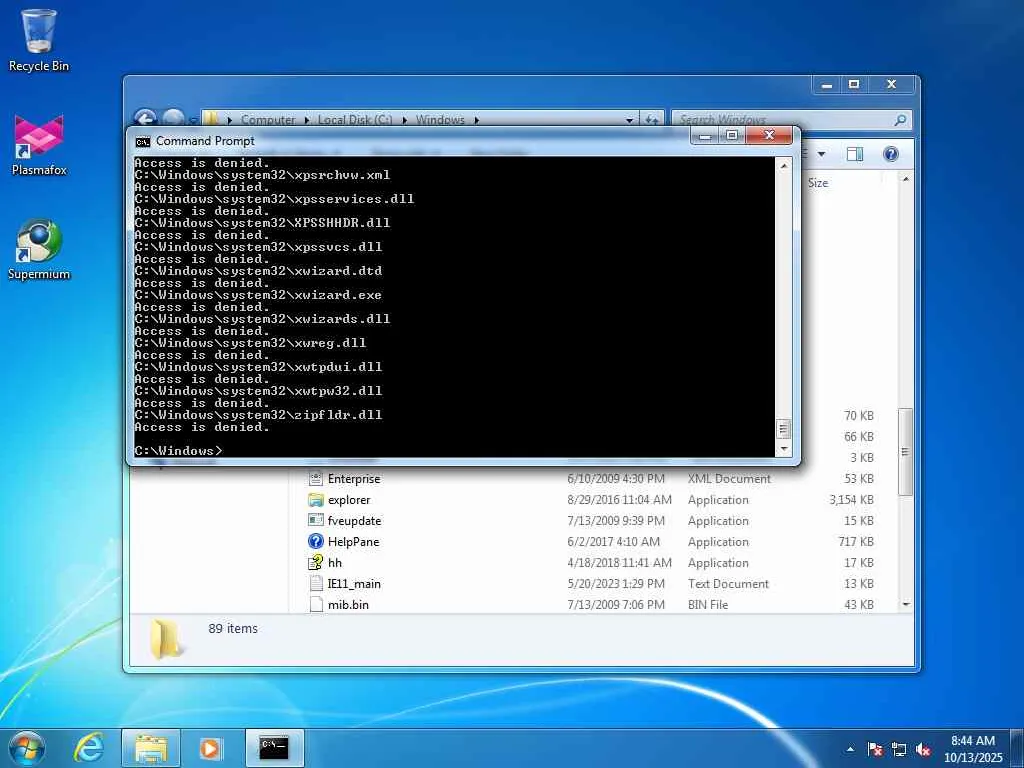Viewport: 1024px width, 768px height.
Task: Click Explorer file list scrollbar thumb
Action: [x=906, y=452]
